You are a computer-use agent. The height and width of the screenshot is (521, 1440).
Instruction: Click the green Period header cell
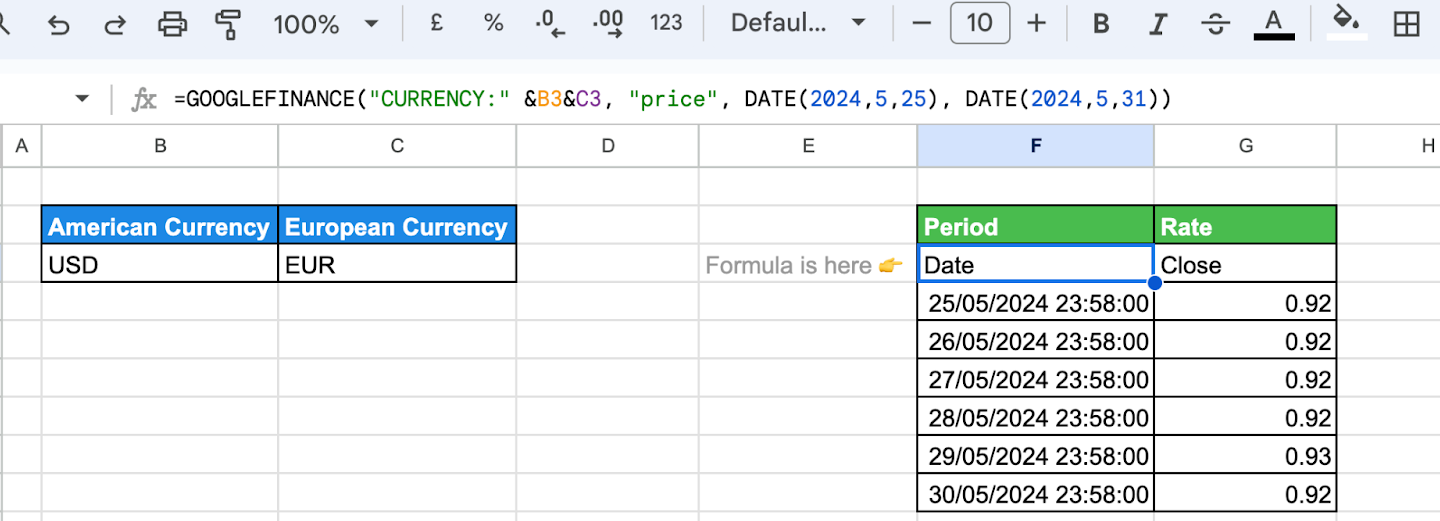(x=1036, y=226)
